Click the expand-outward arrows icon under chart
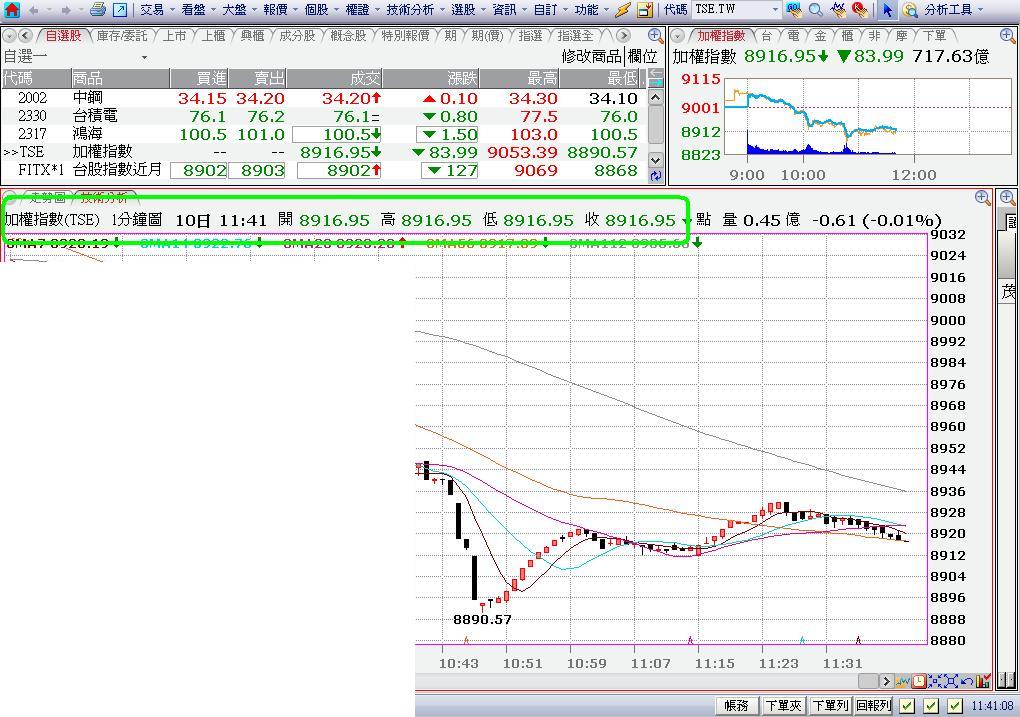1020x717 pixels. pyautogui.click(x=950, y=681)
